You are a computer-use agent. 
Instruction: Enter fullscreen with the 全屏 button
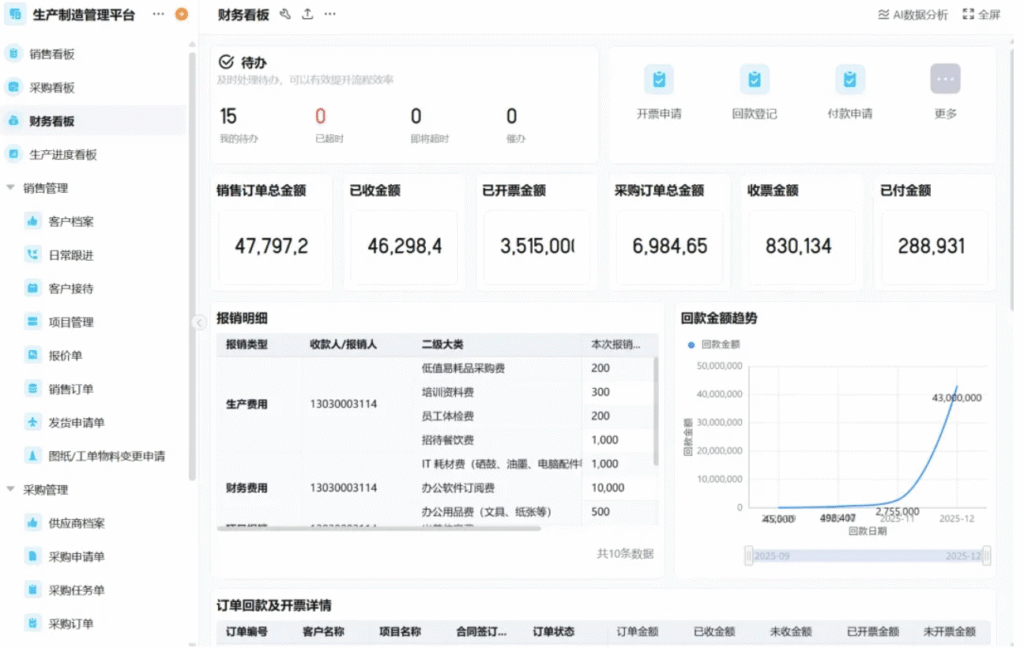point(981,15)
